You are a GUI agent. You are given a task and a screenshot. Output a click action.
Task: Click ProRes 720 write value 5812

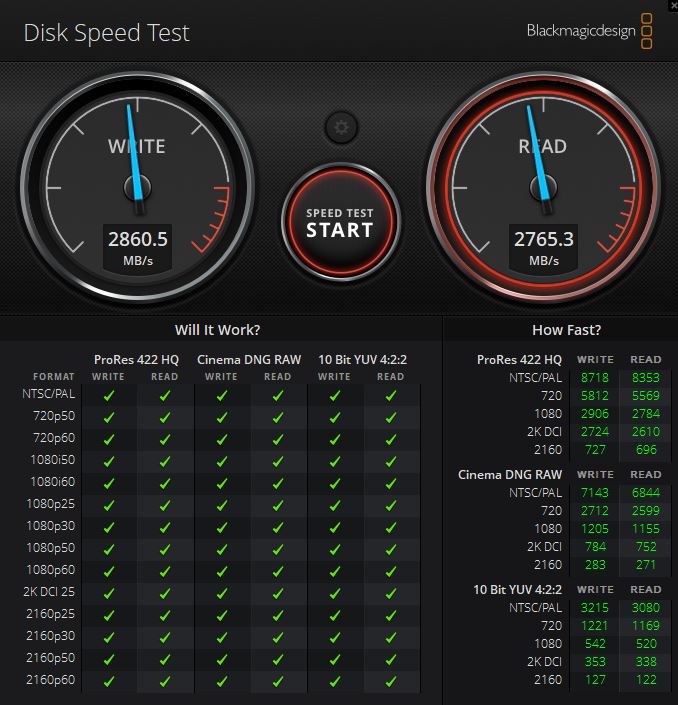[x=594, y=396]
